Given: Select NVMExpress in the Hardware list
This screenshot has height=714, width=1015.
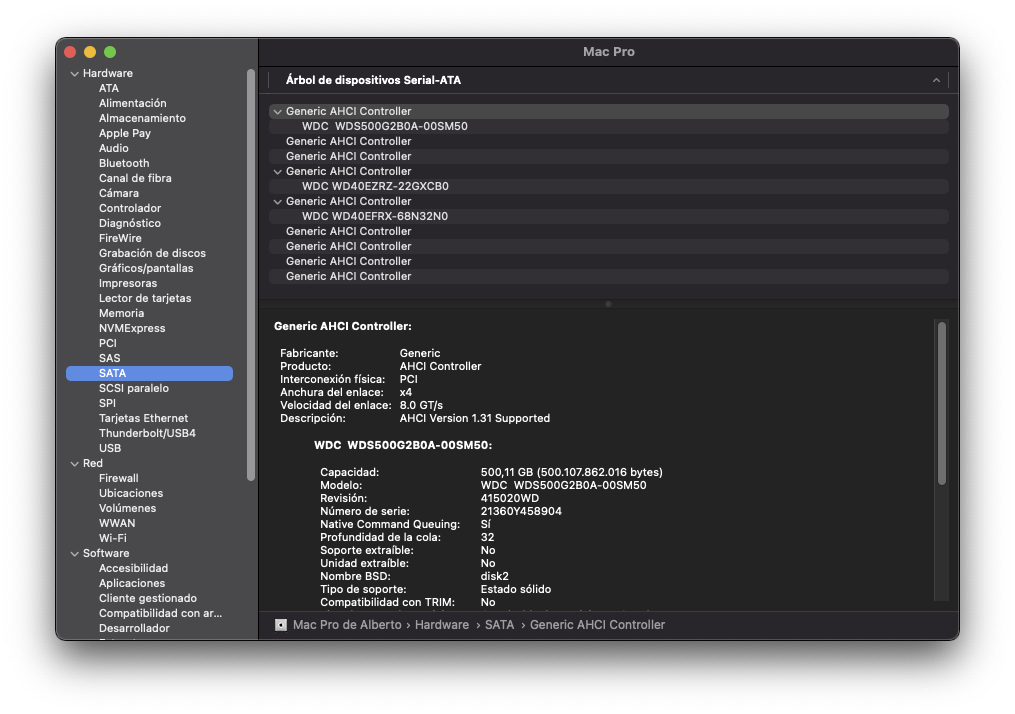Looking at the screenshot, I should pyautogui.click(x=132, y=328).
